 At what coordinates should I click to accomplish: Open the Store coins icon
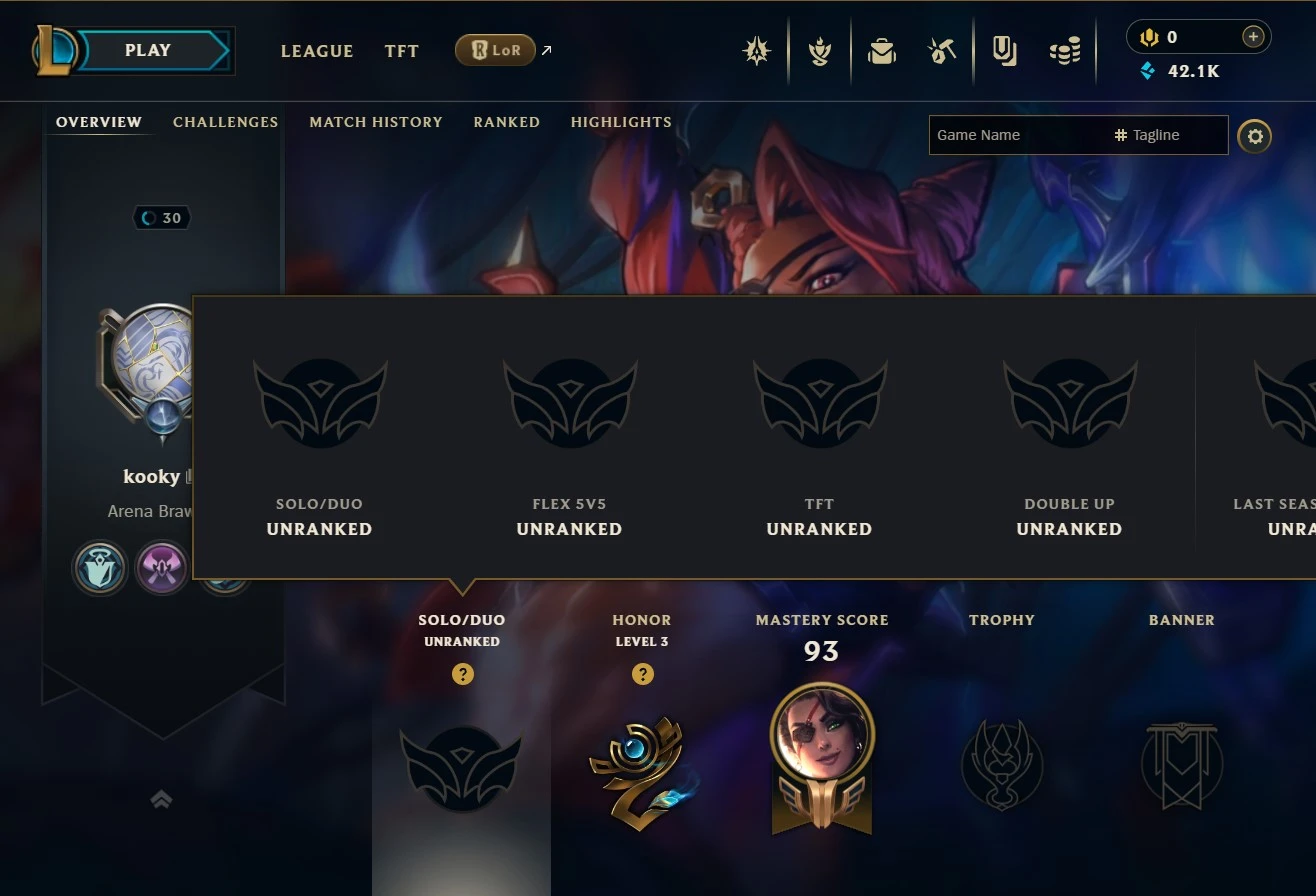[1065, 51]
